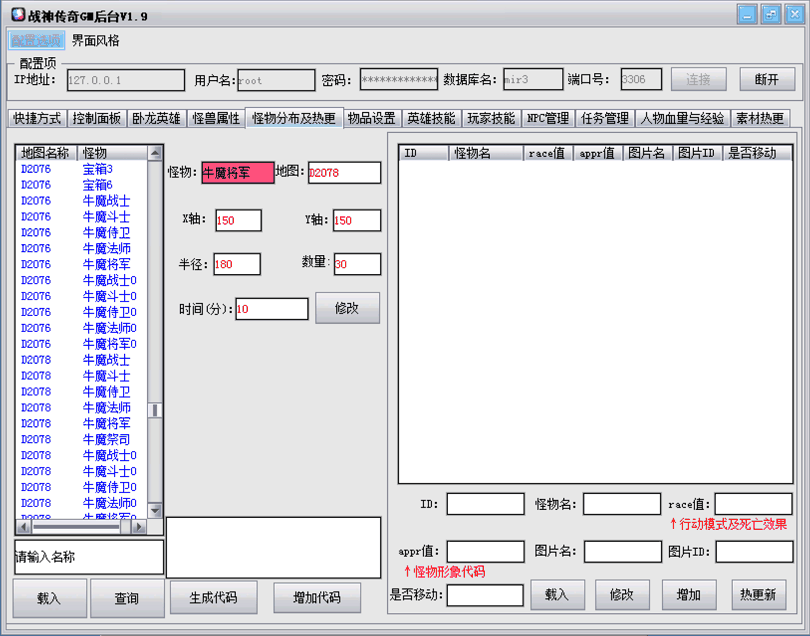Click the app icon in title bar
The image size is (810, 636).
point(18,14)
